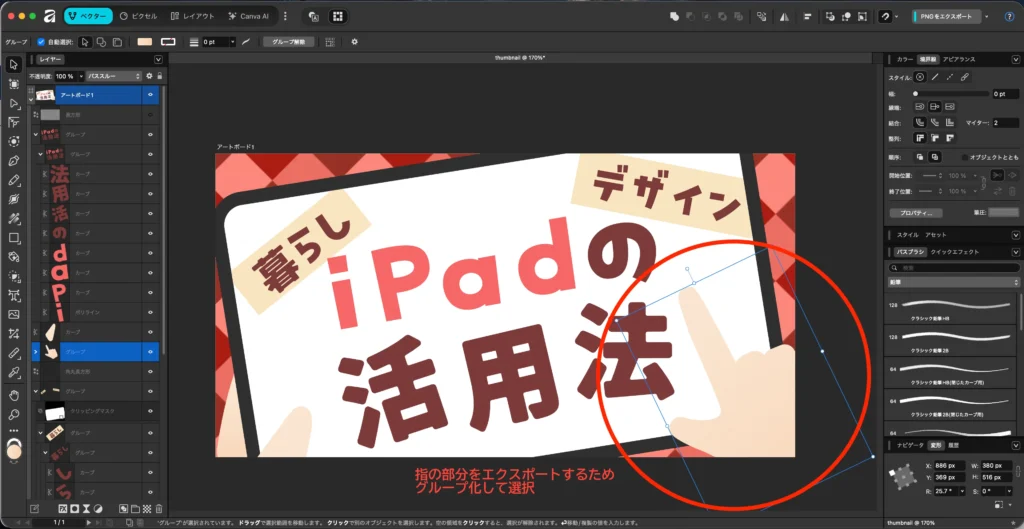Enable the オブジェクトとともに checkbox
Screen dimensions: 1024x529
[x=964, y=157]
